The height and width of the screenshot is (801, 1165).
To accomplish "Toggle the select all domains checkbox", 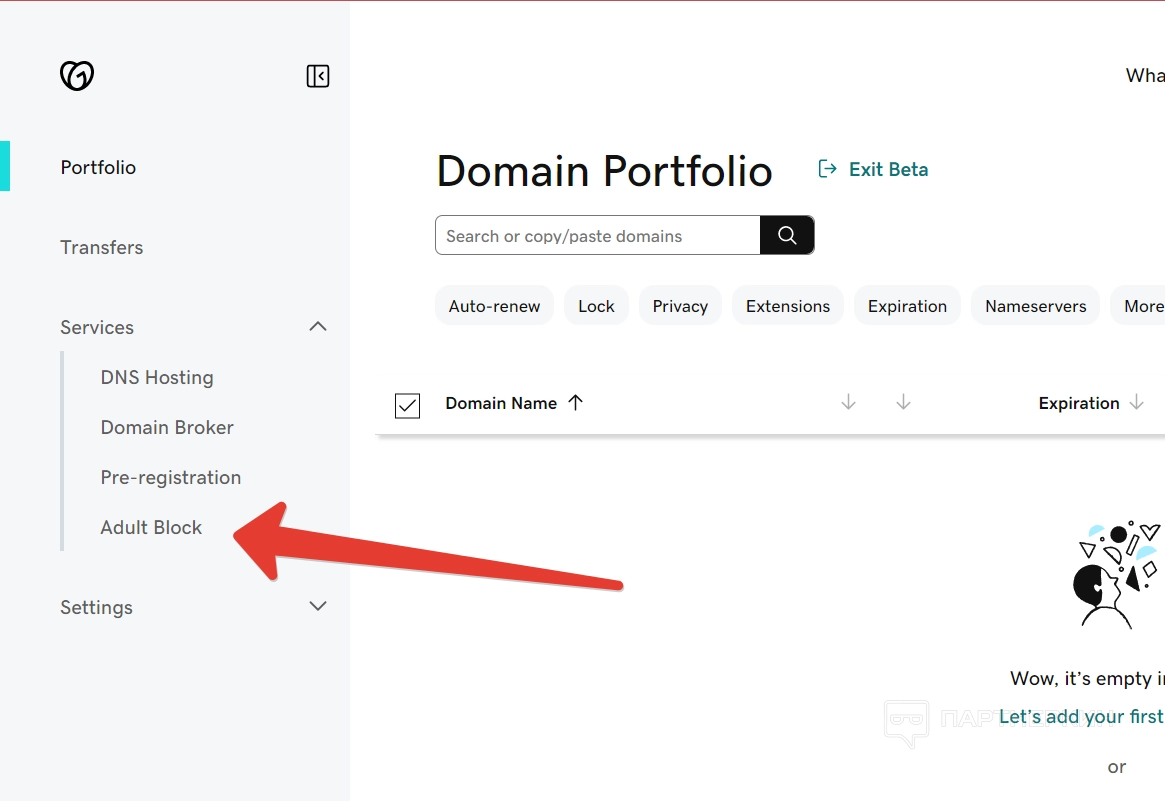I will (x=408, y=405).
